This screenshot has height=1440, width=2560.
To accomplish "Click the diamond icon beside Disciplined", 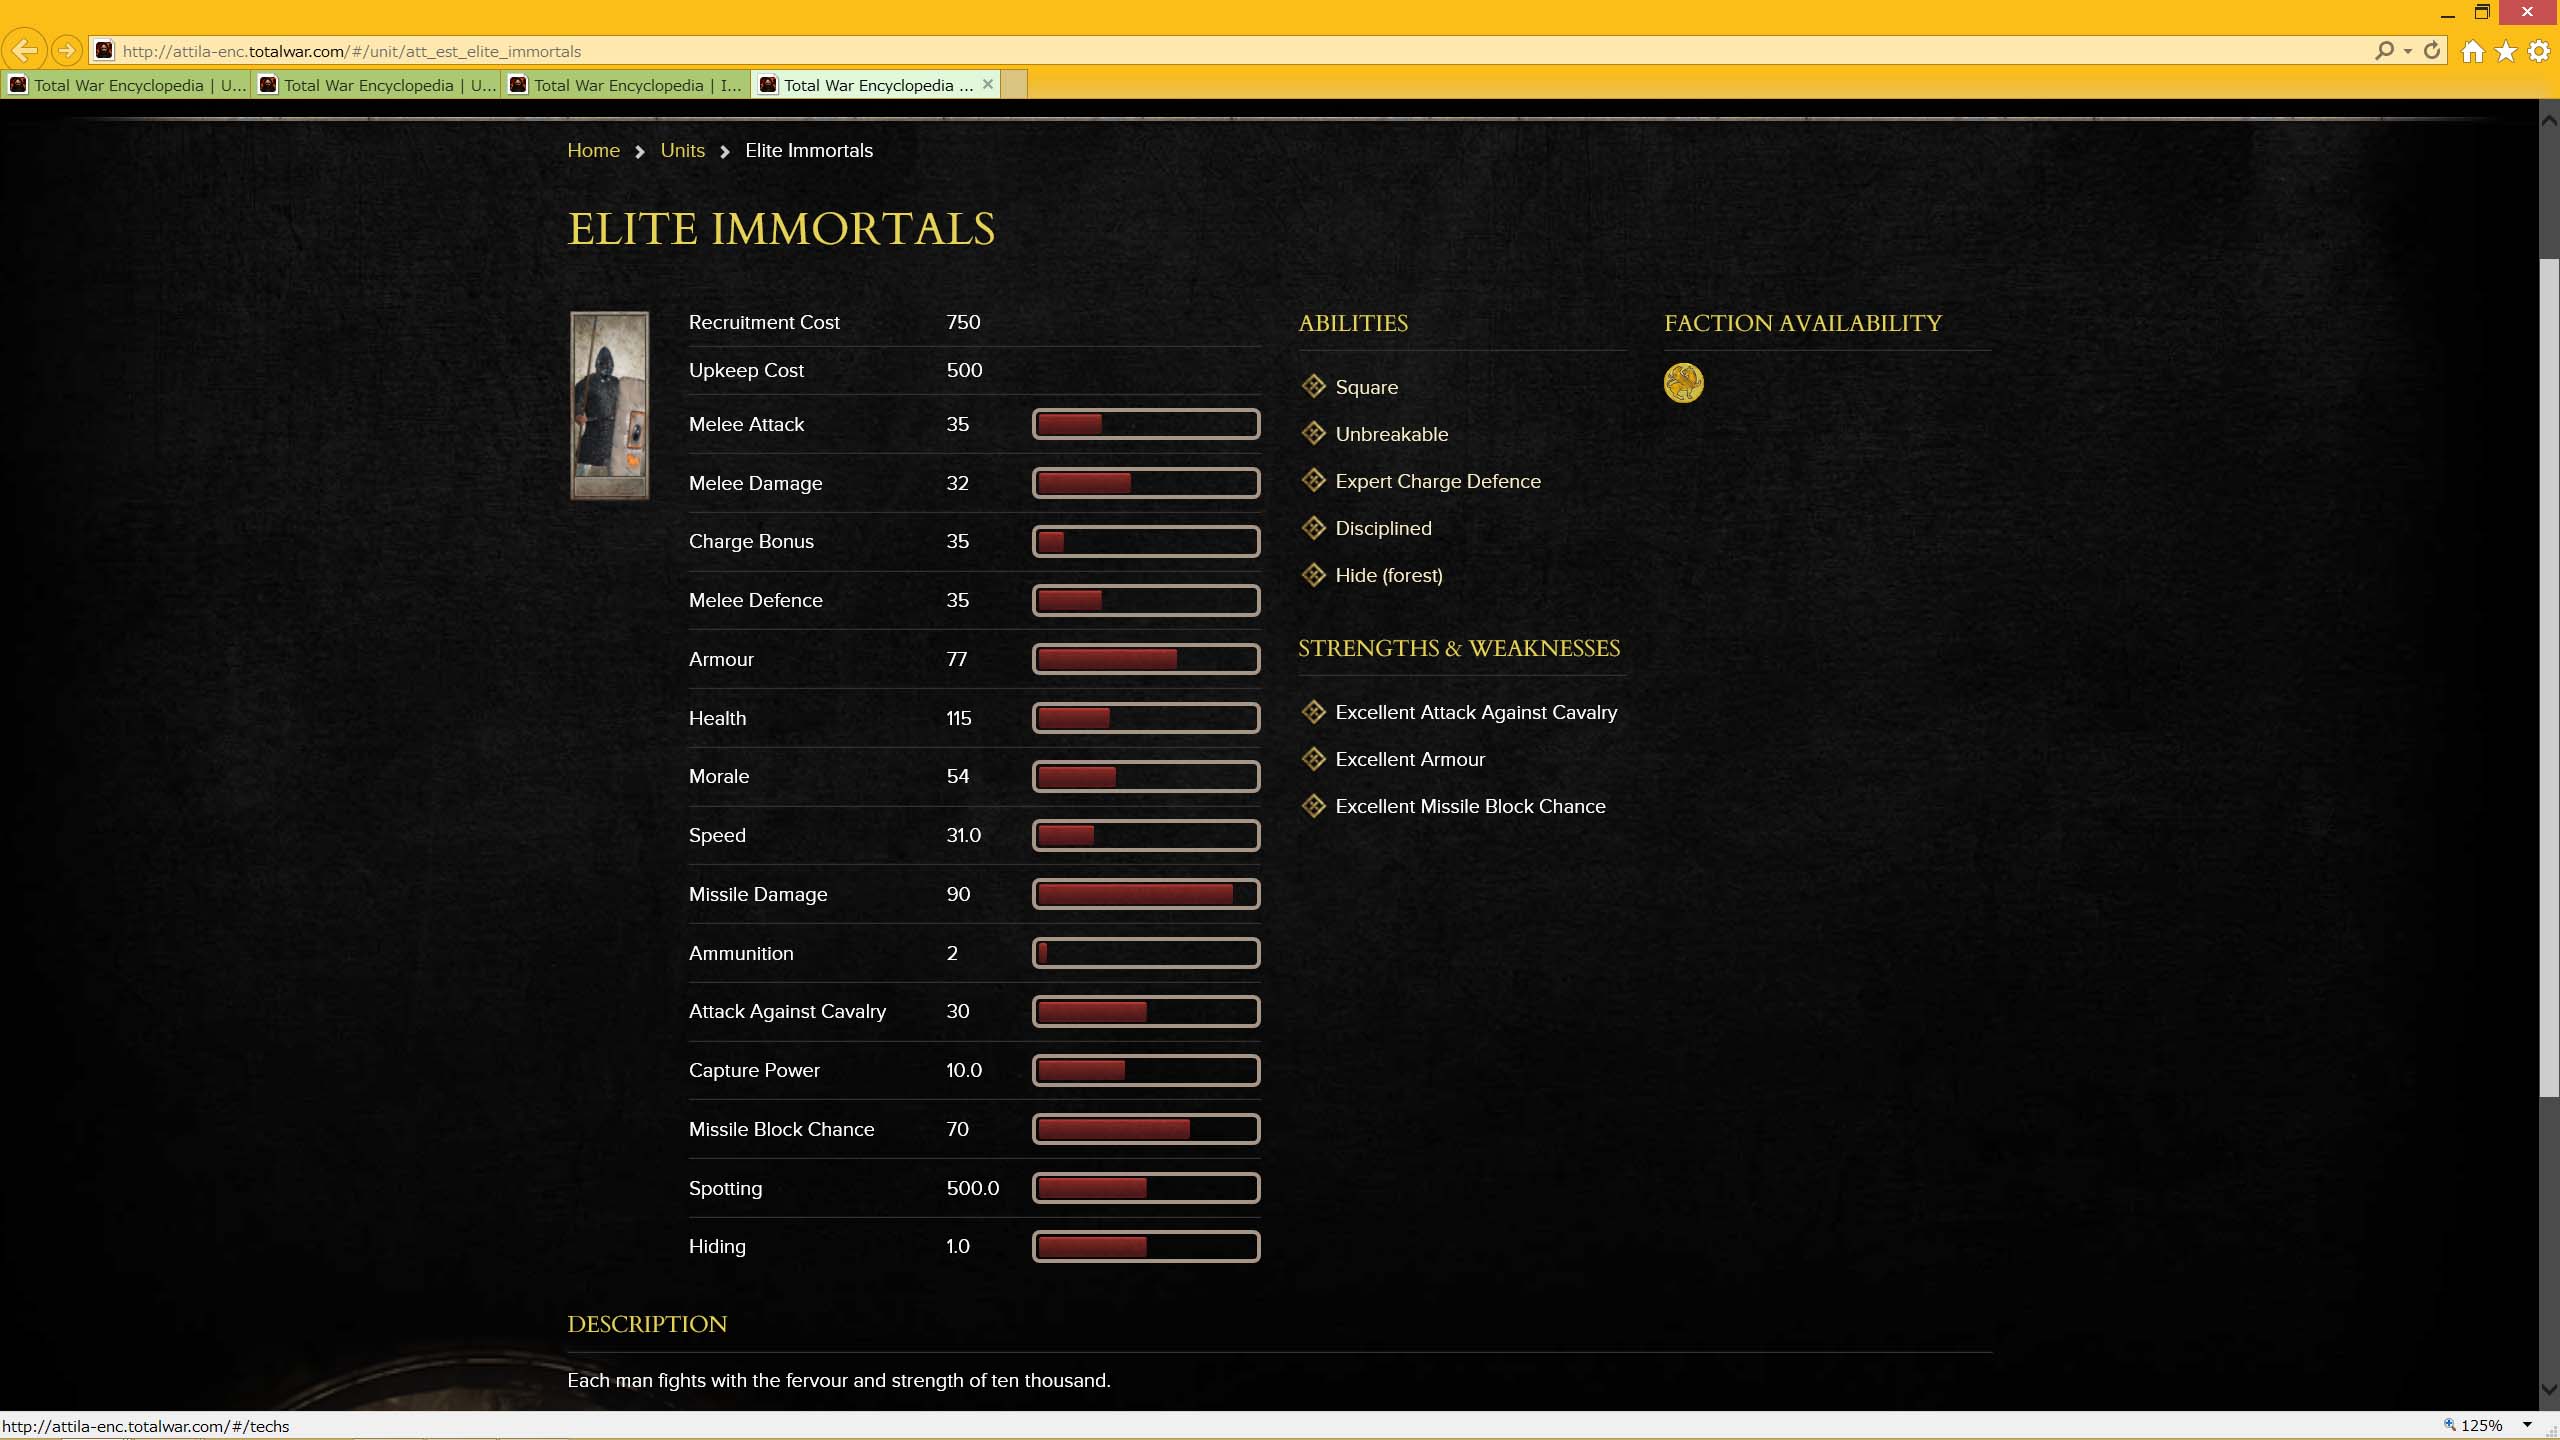I will (1313, 527).
